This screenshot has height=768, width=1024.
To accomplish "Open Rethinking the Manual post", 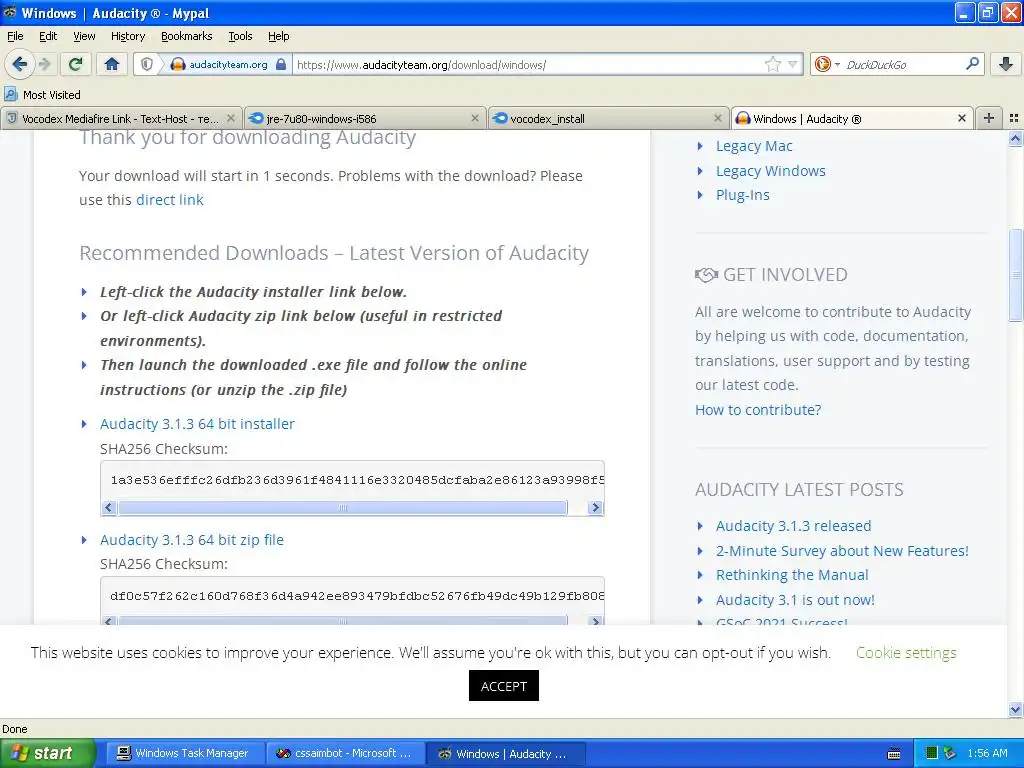I will pos(792,575).
